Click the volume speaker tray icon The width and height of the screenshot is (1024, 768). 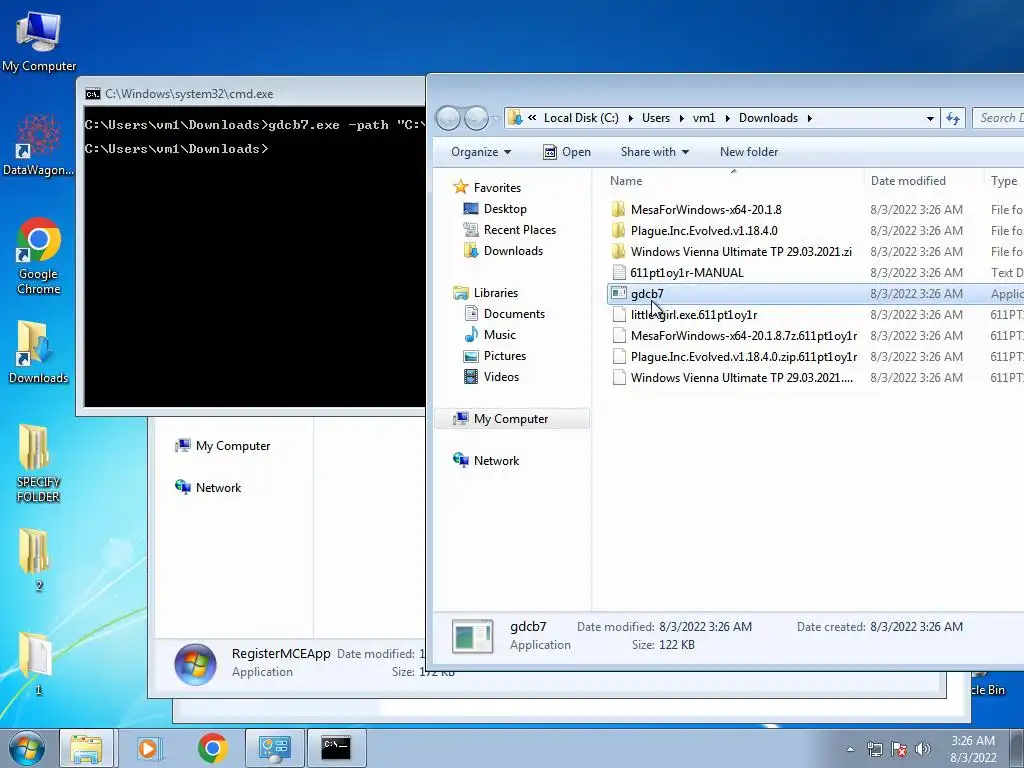tap(923, 749)
